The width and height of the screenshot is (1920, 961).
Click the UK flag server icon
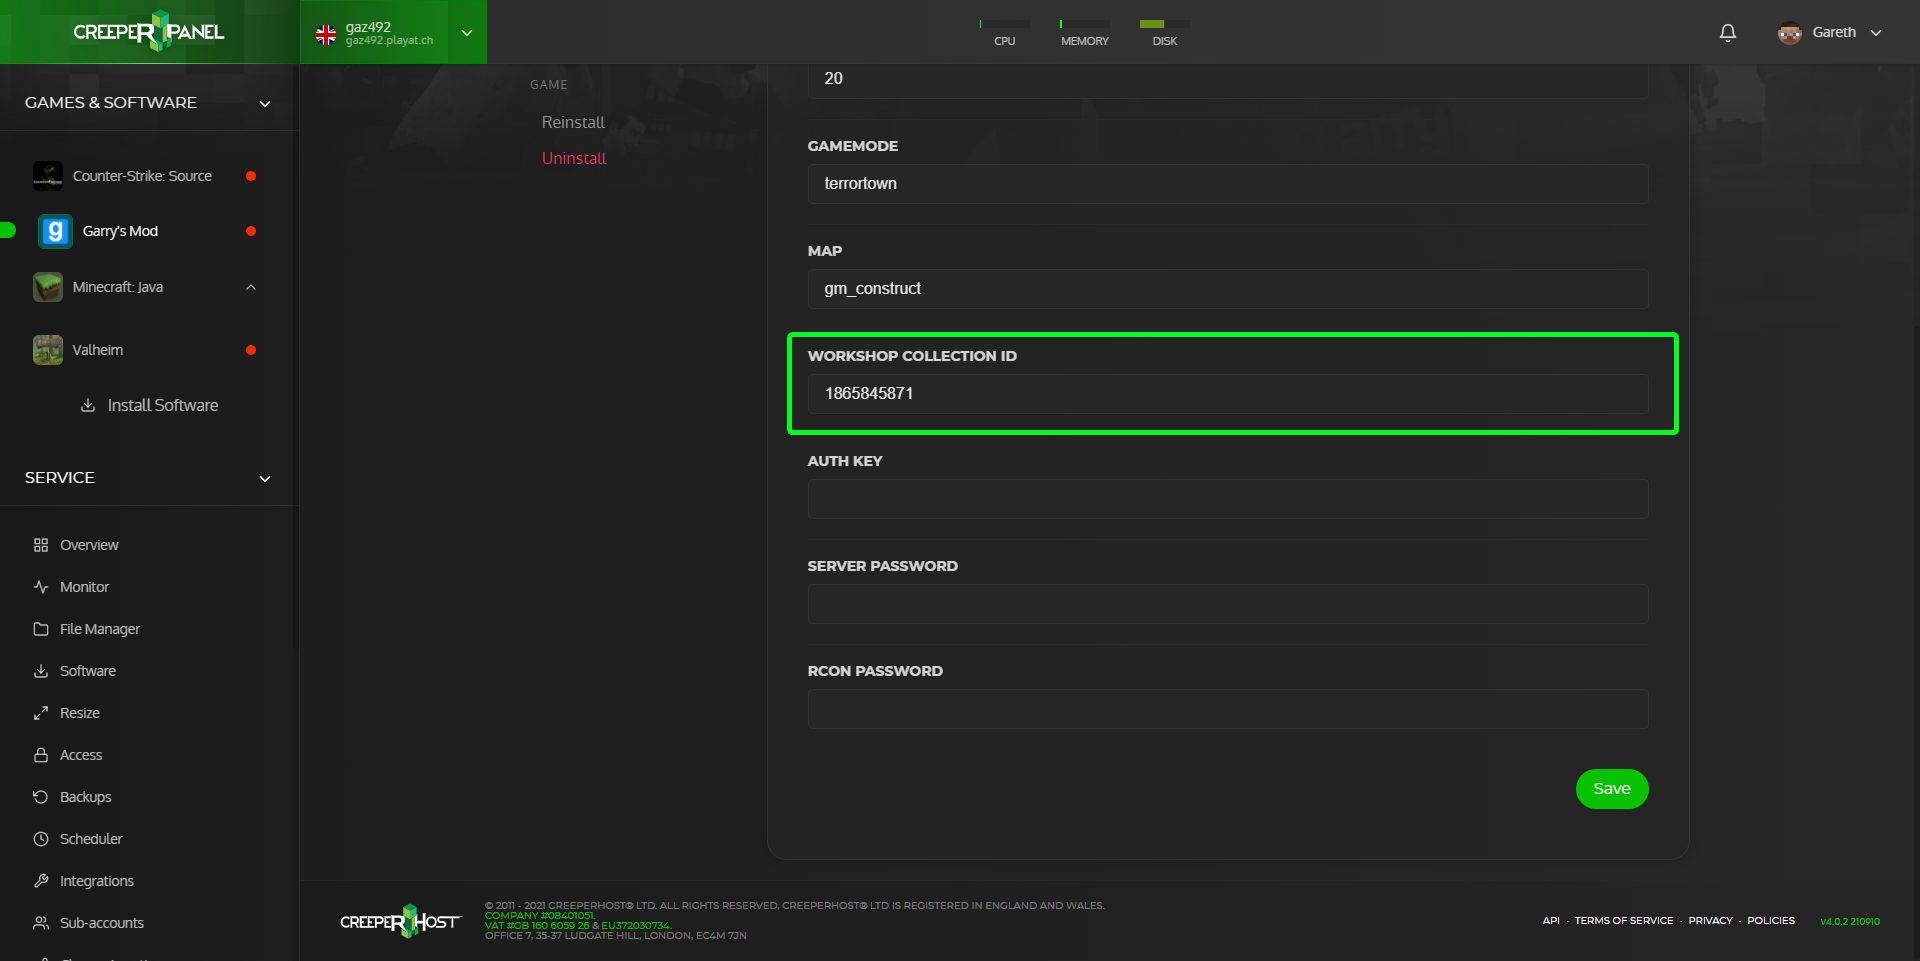[326, 35]
